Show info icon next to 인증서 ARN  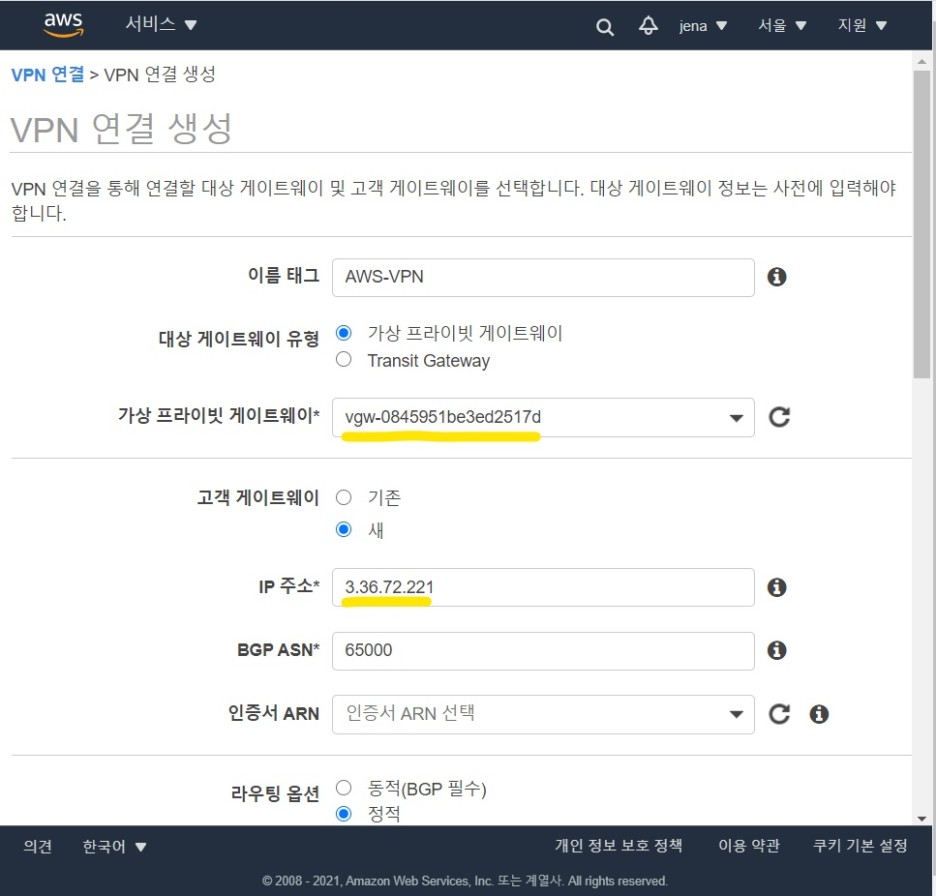tap(819, 714)
